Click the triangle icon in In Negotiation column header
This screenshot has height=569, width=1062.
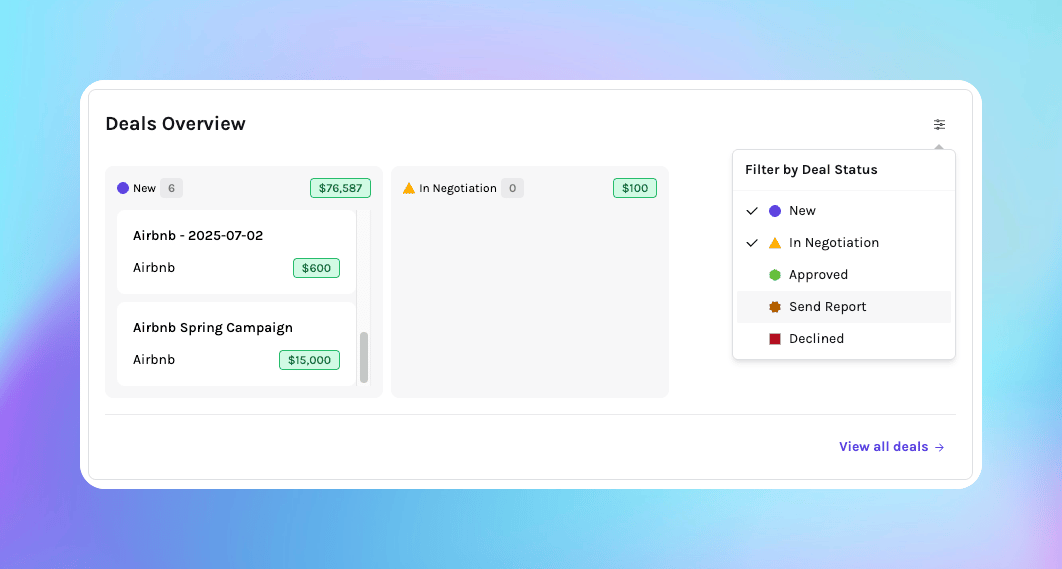click(409, 188)
